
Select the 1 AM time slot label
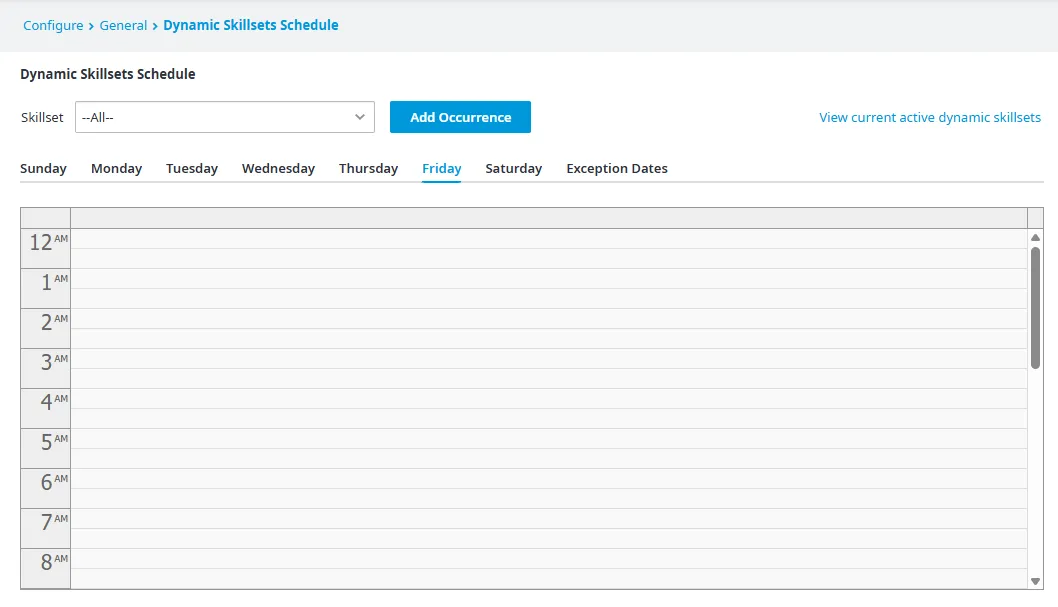point(46,289)
